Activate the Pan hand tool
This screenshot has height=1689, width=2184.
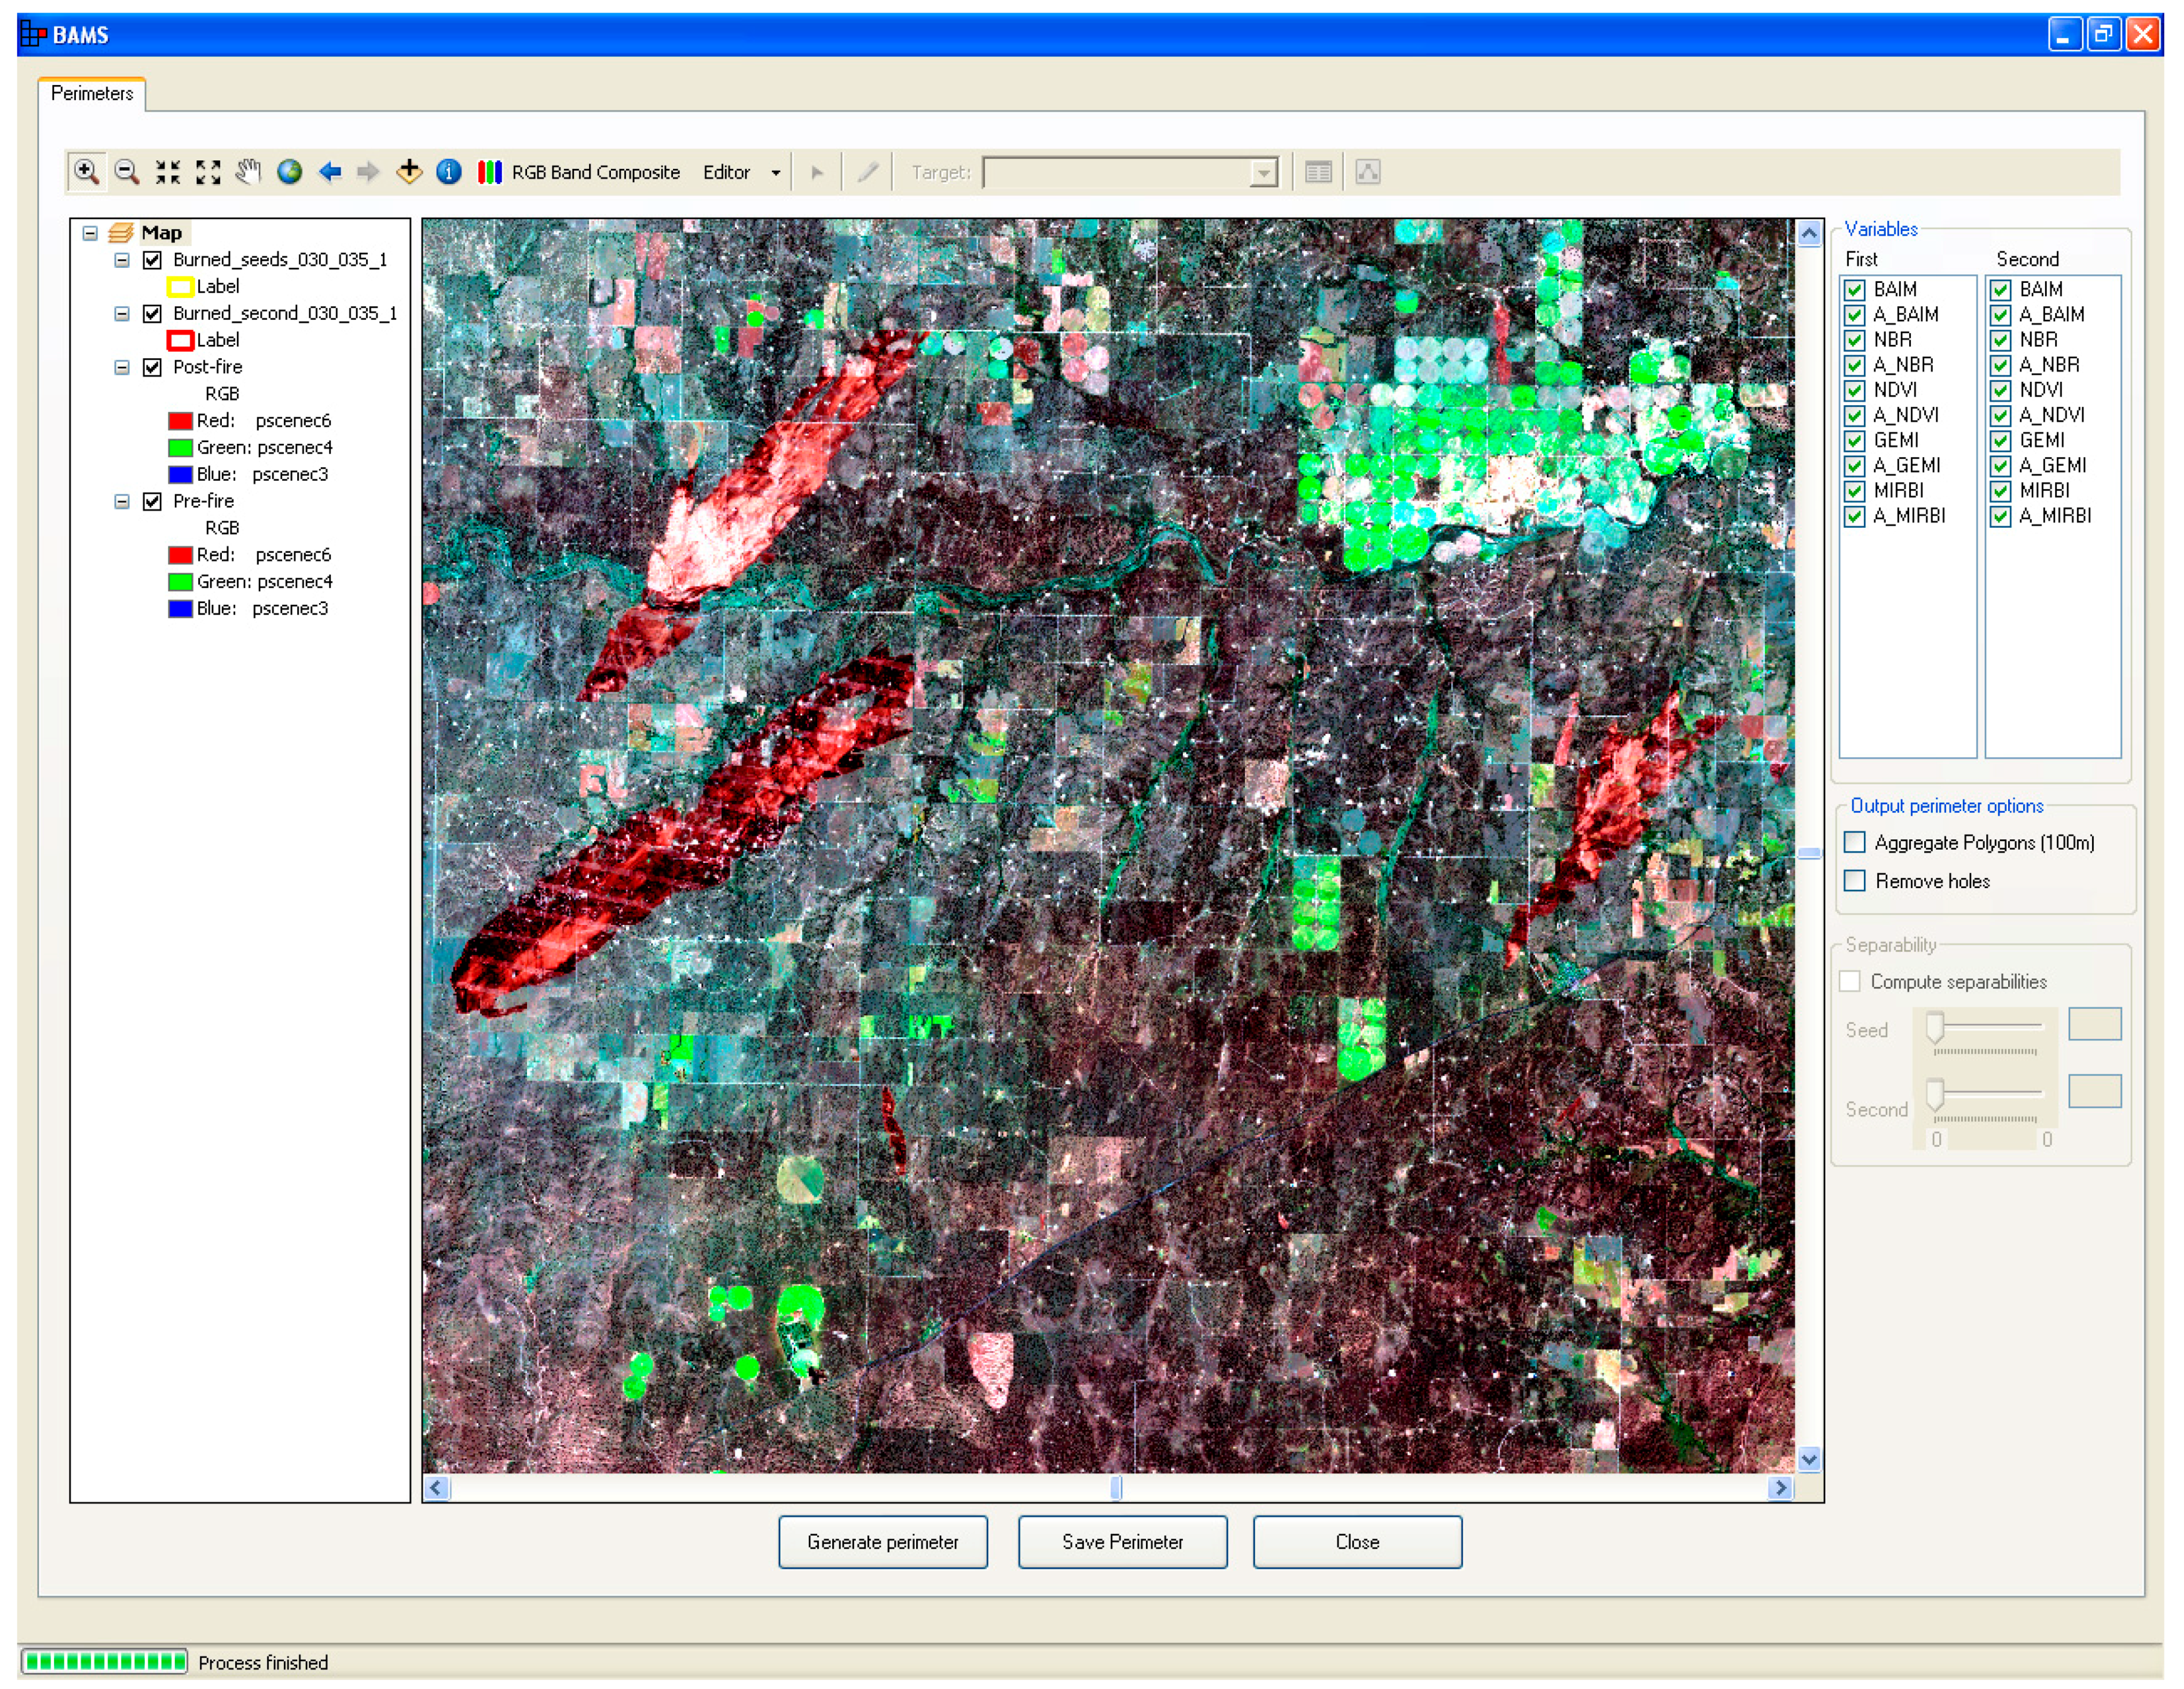(248, 172)
